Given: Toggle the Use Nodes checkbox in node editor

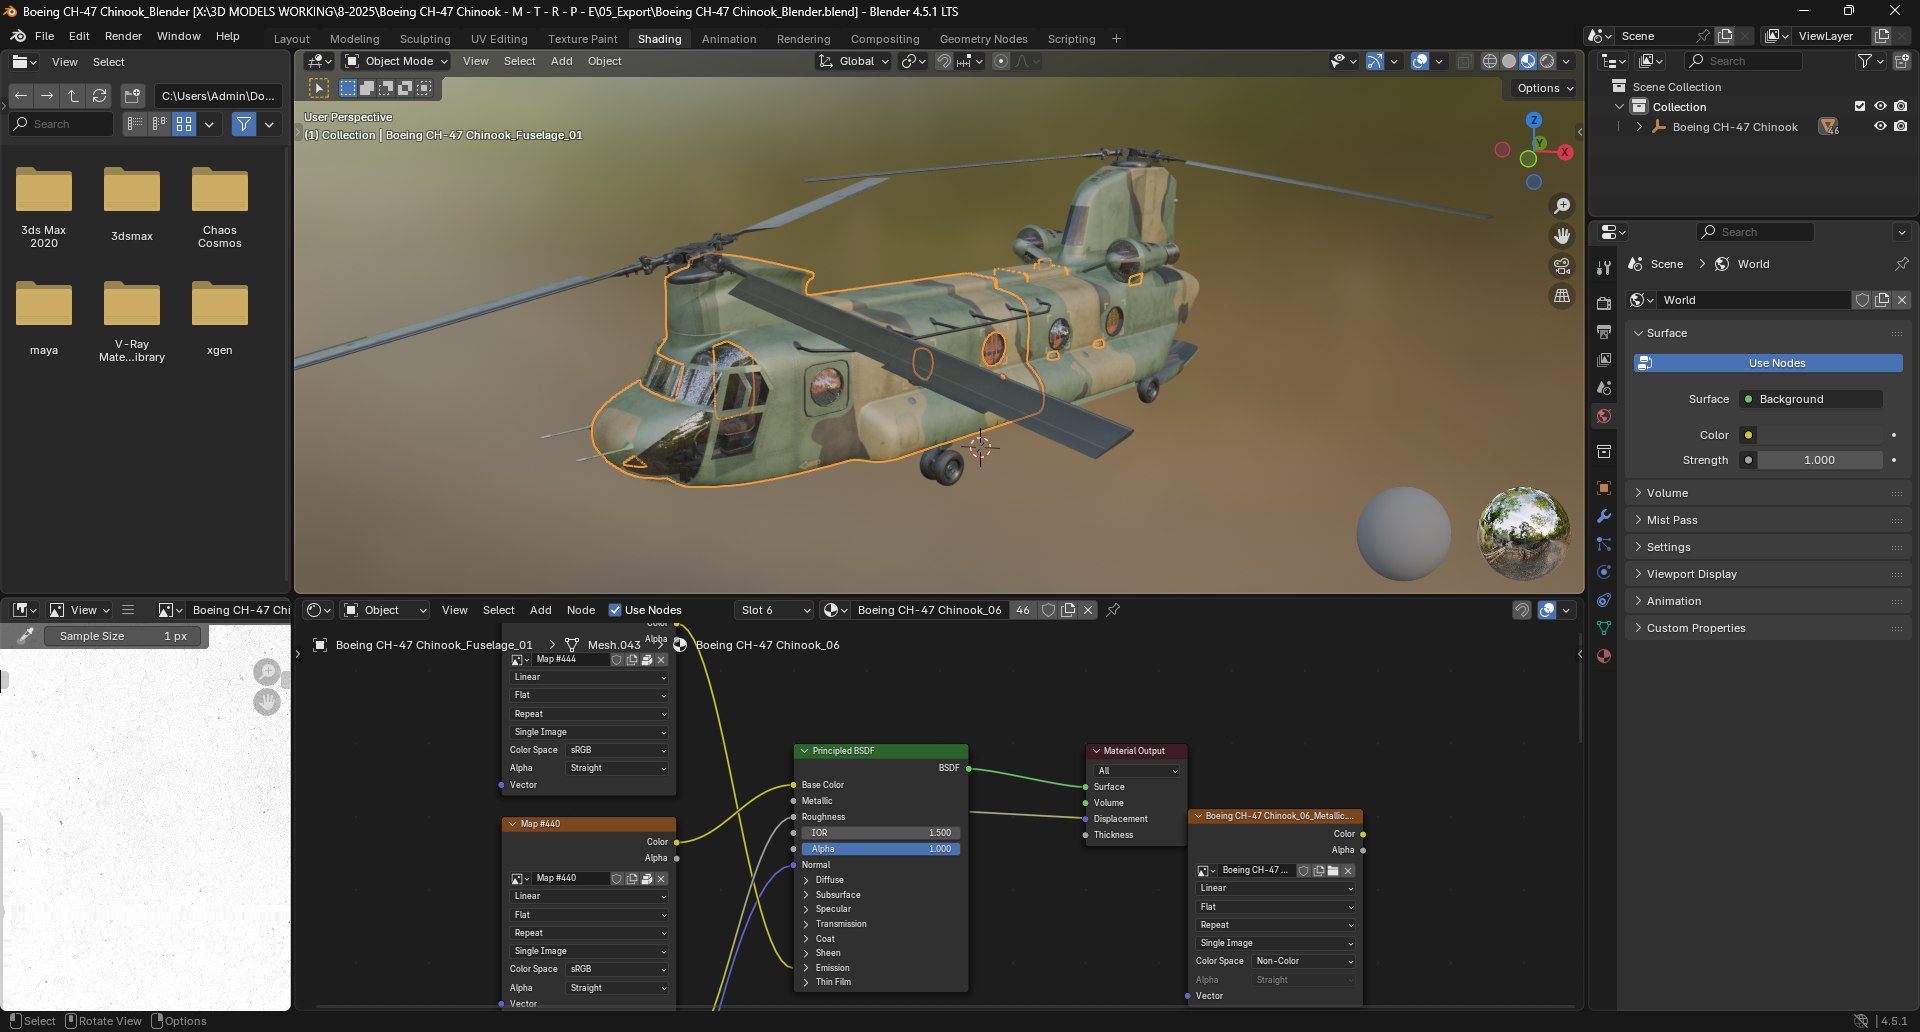Looking at the screenshot, I should [x=615, y=610].
